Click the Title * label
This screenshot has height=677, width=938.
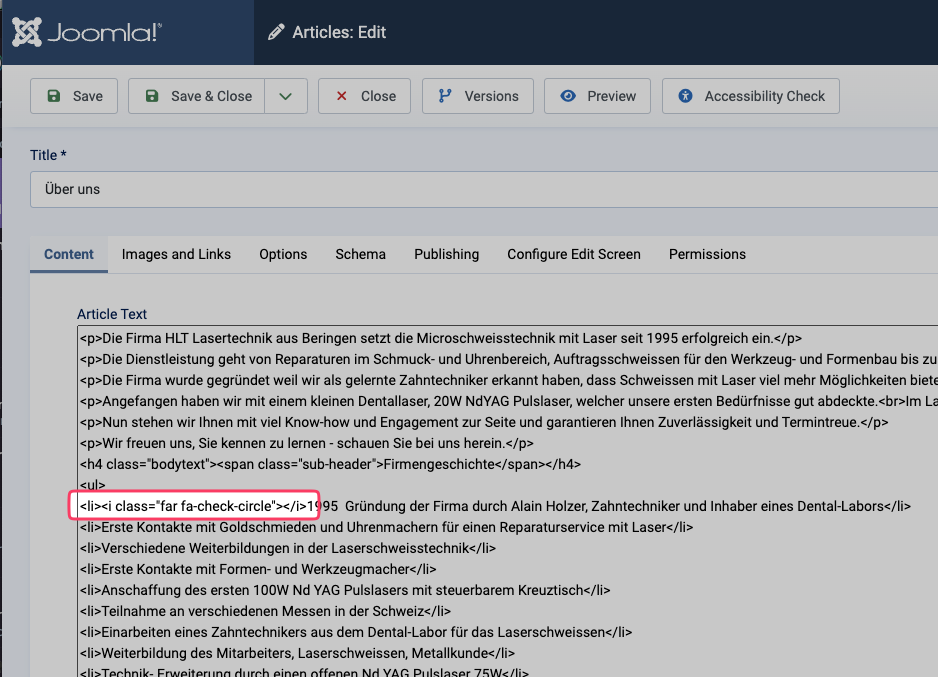(48, 155)
